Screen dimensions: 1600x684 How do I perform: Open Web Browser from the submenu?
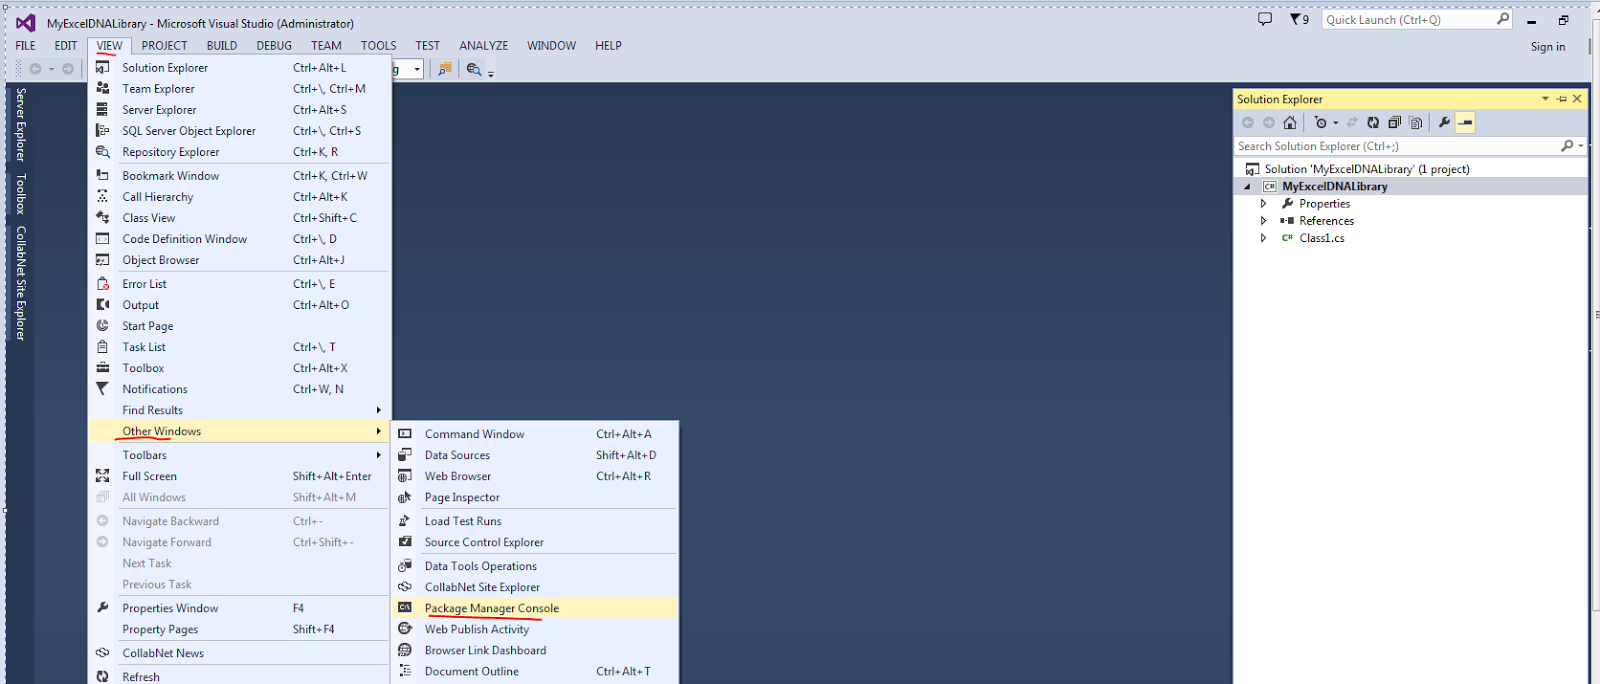click(x=535, y=476)
